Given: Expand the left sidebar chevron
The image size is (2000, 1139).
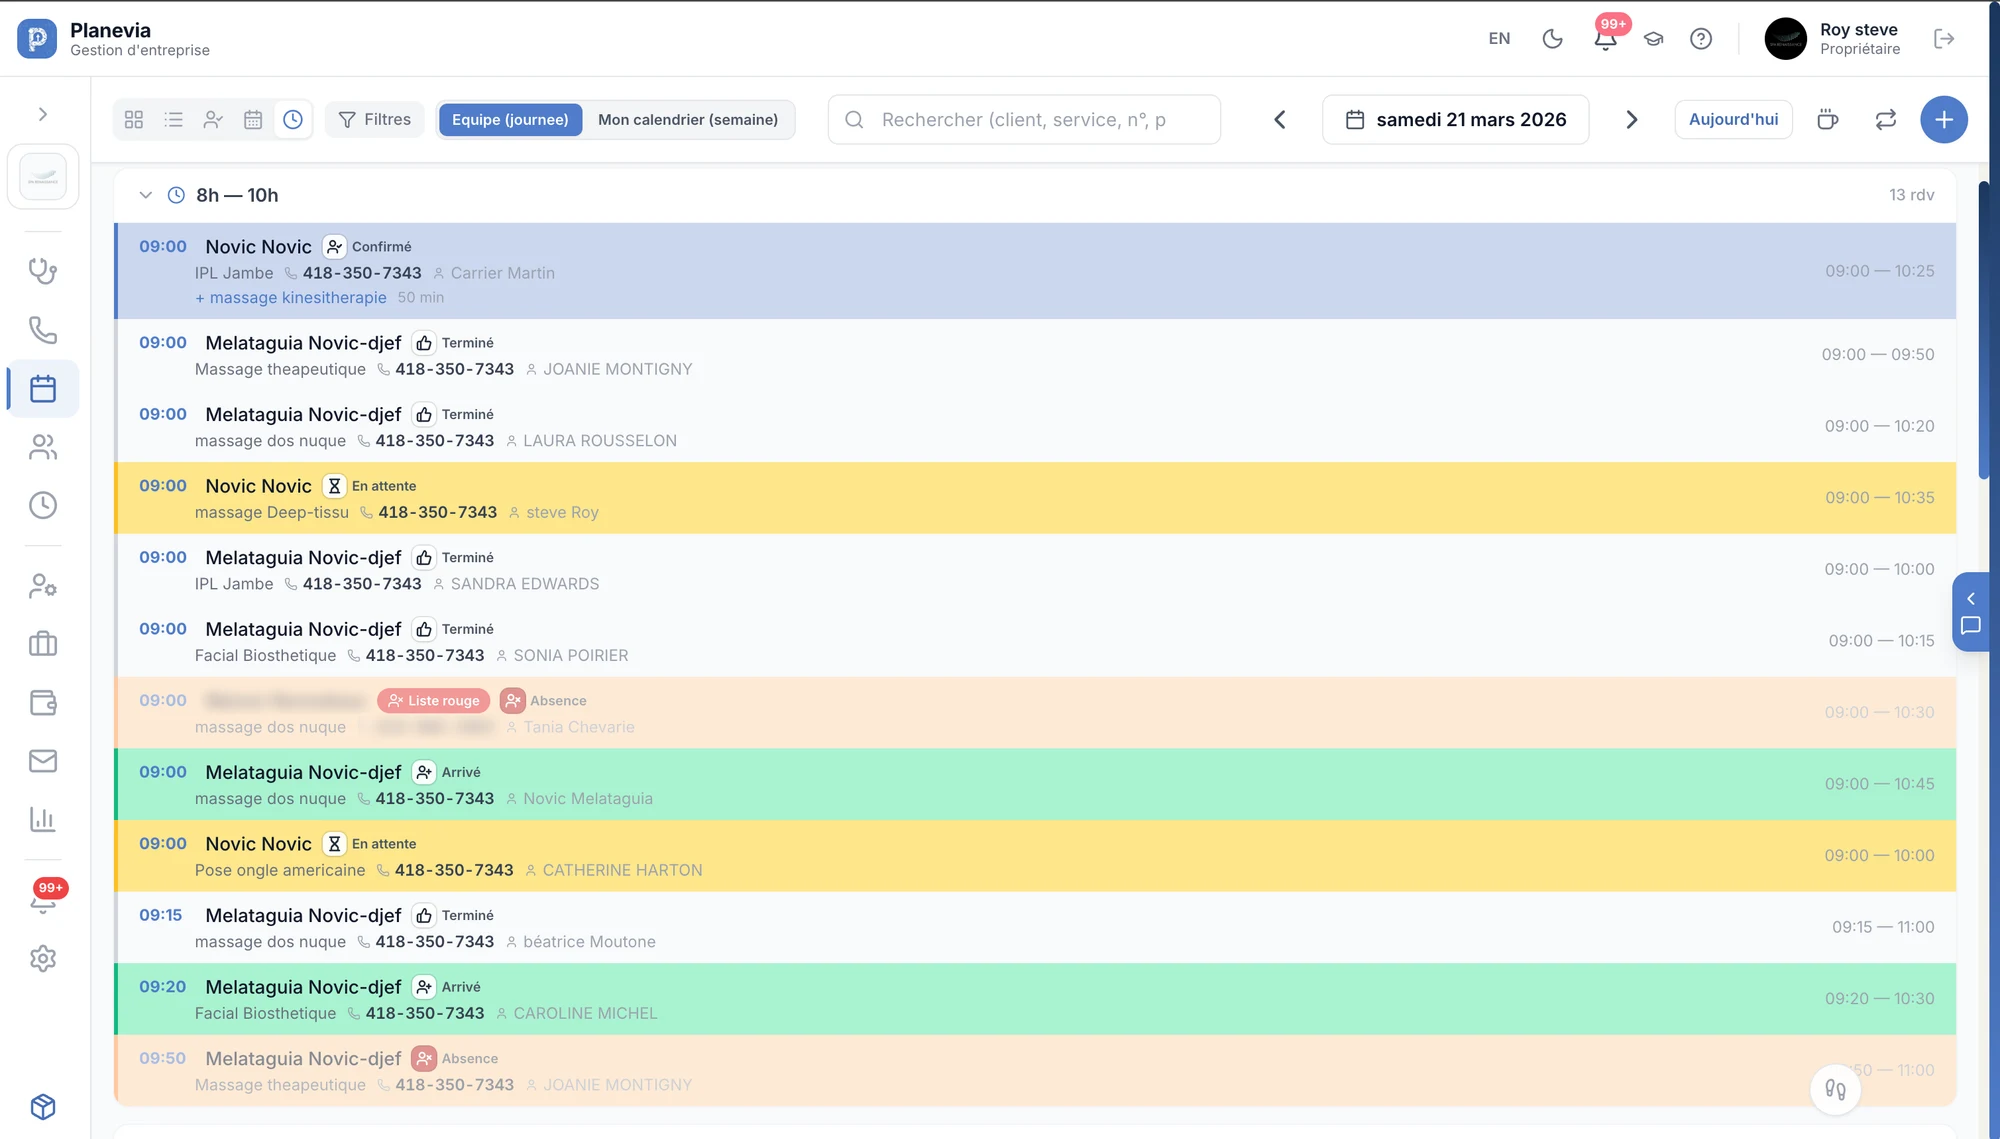Looking at the screenshot, I should [43, 115].
